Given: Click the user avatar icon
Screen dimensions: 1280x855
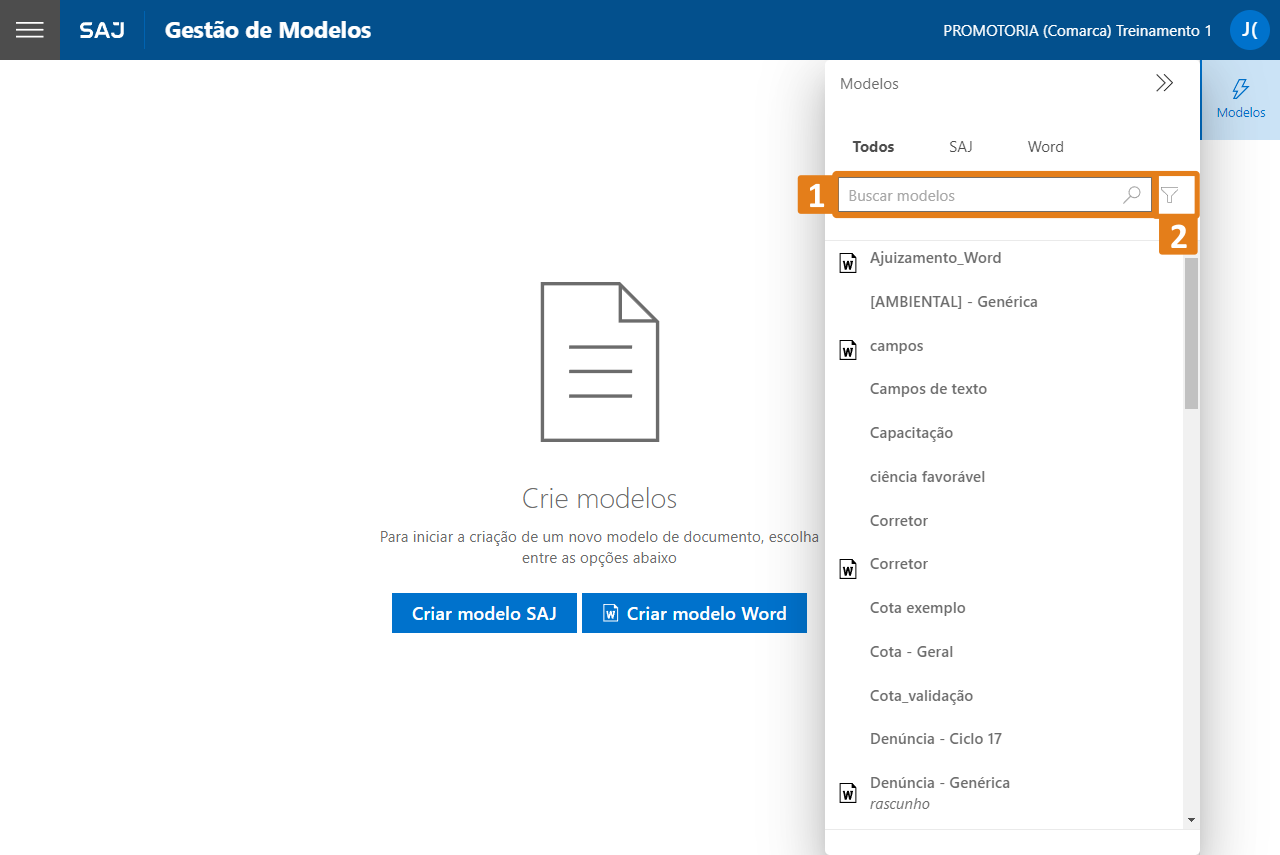Looking at the screenshot, I should [1249, 30].
